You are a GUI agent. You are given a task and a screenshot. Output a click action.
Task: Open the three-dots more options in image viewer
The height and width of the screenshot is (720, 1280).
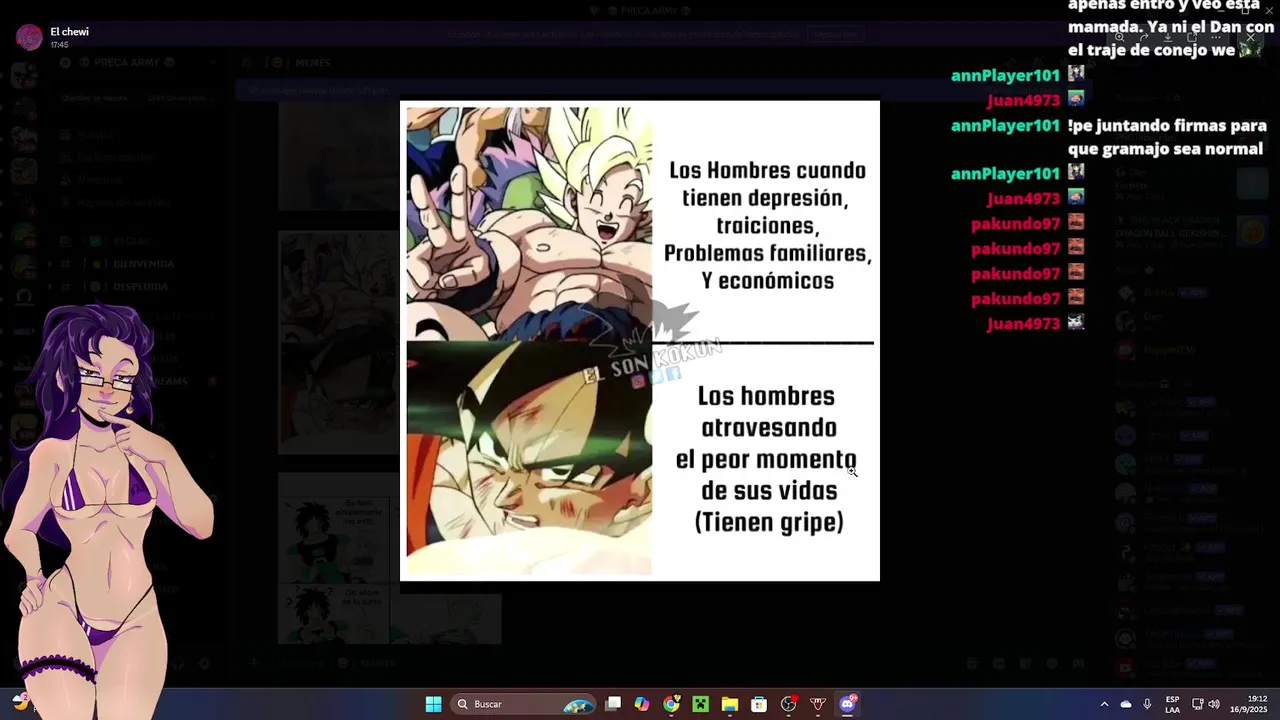click(x=1216, y=37)
